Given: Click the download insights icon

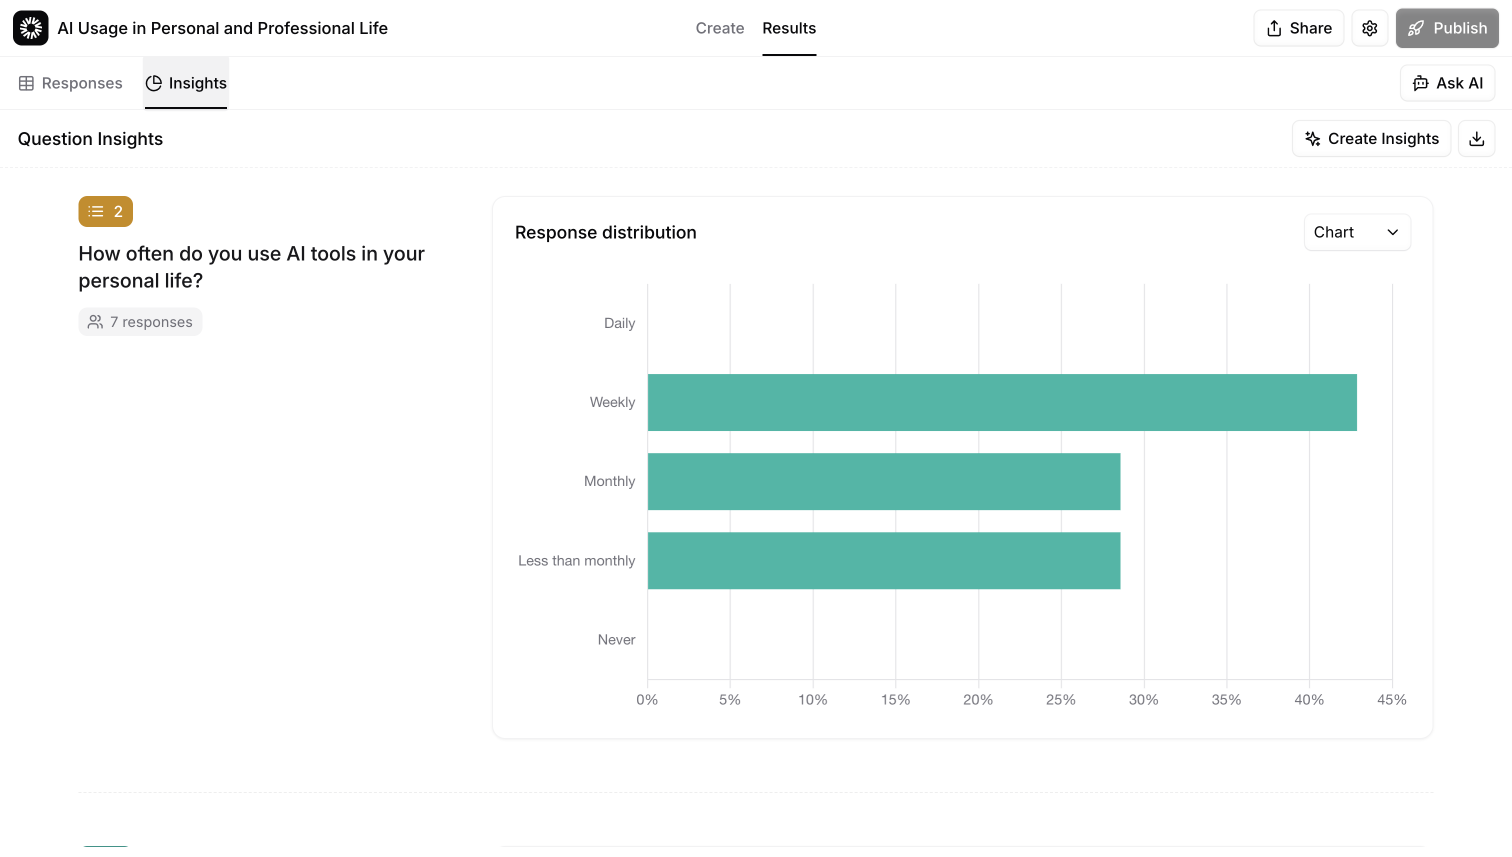Looking at the screenshot, I should (x=1477, y=138).
